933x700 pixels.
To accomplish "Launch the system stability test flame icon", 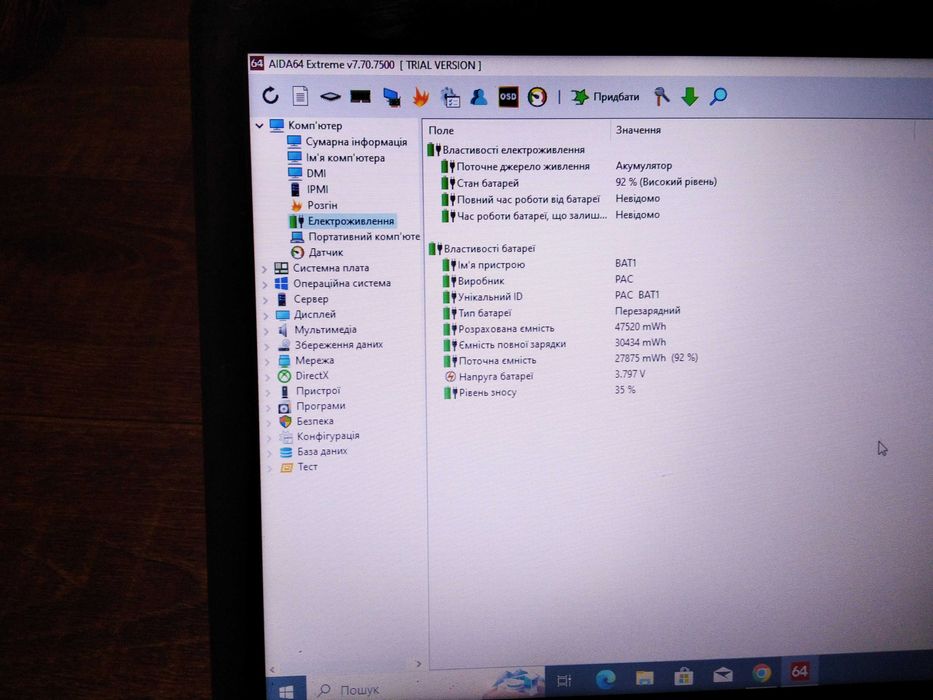I will coord(421,96).
